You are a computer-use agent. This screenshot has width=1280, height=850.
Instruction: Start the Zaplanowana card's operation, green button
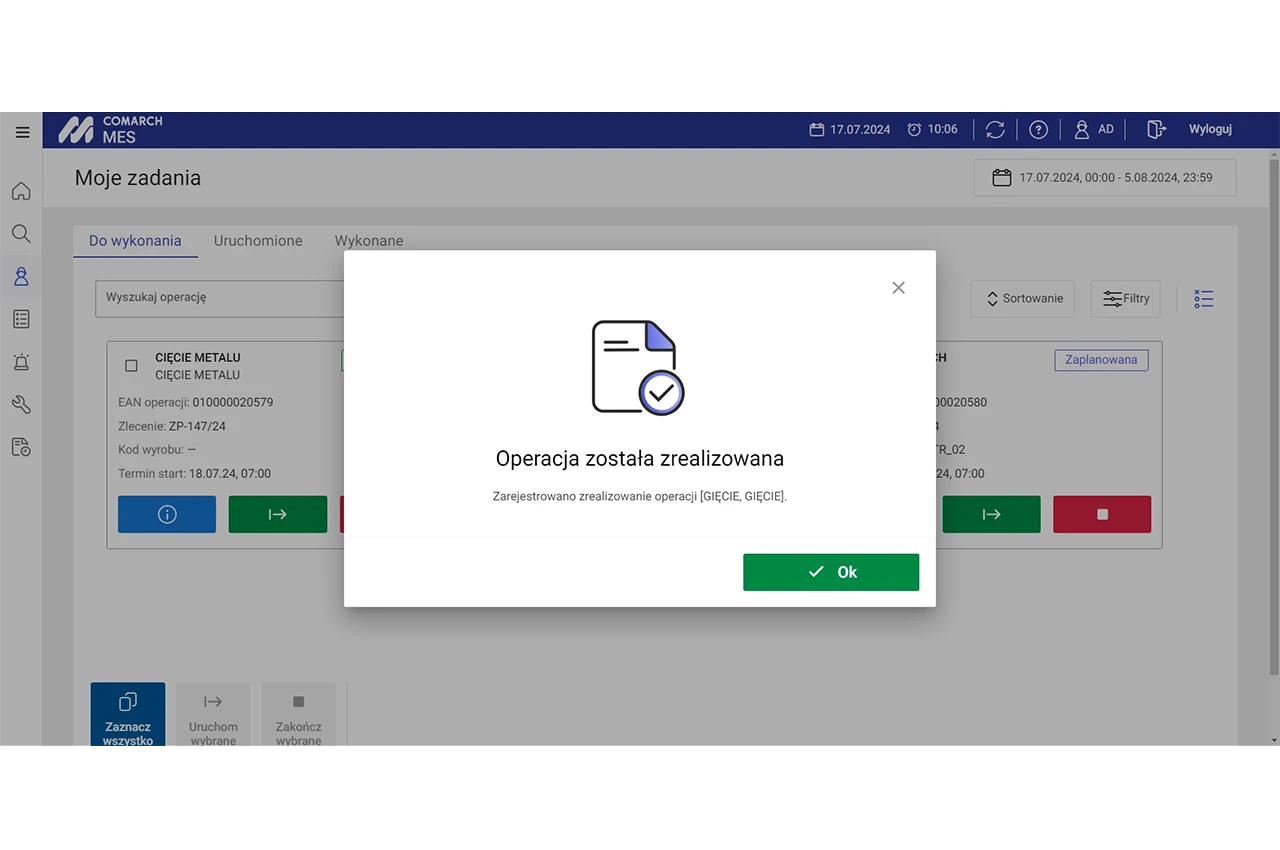(991, 514)
